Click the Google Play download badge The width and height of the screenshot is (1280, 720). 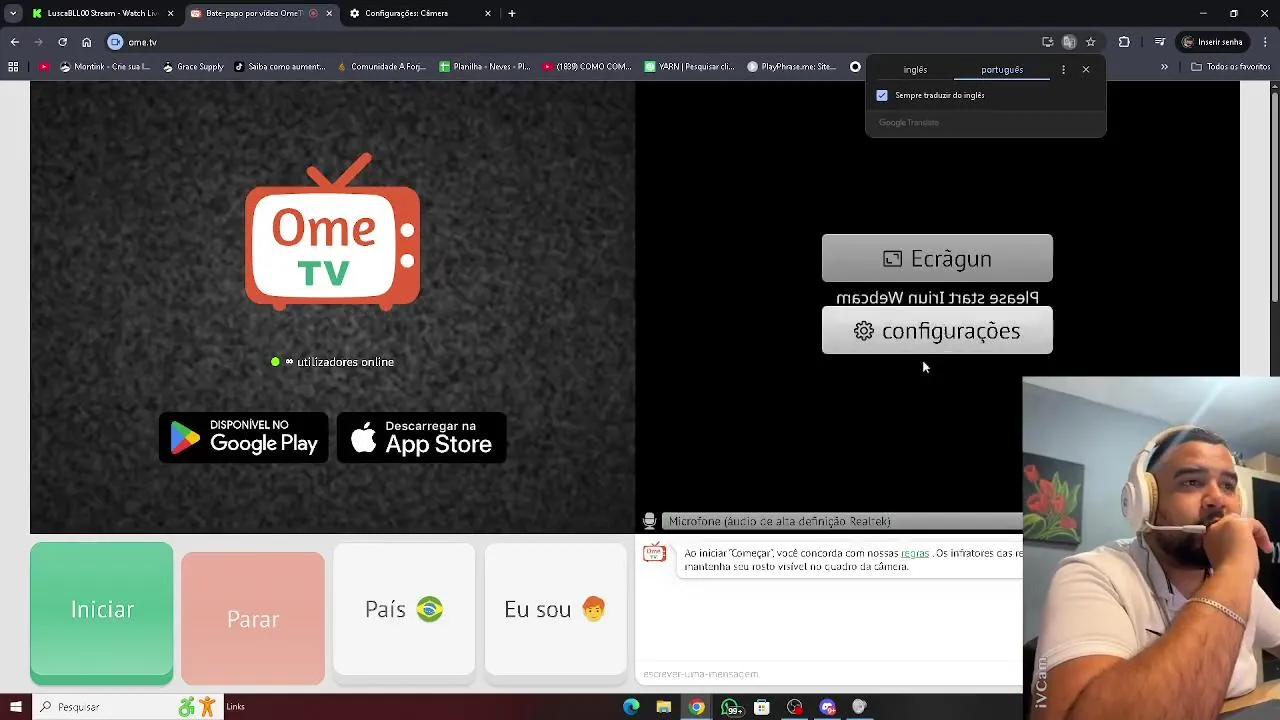(243, 438)
